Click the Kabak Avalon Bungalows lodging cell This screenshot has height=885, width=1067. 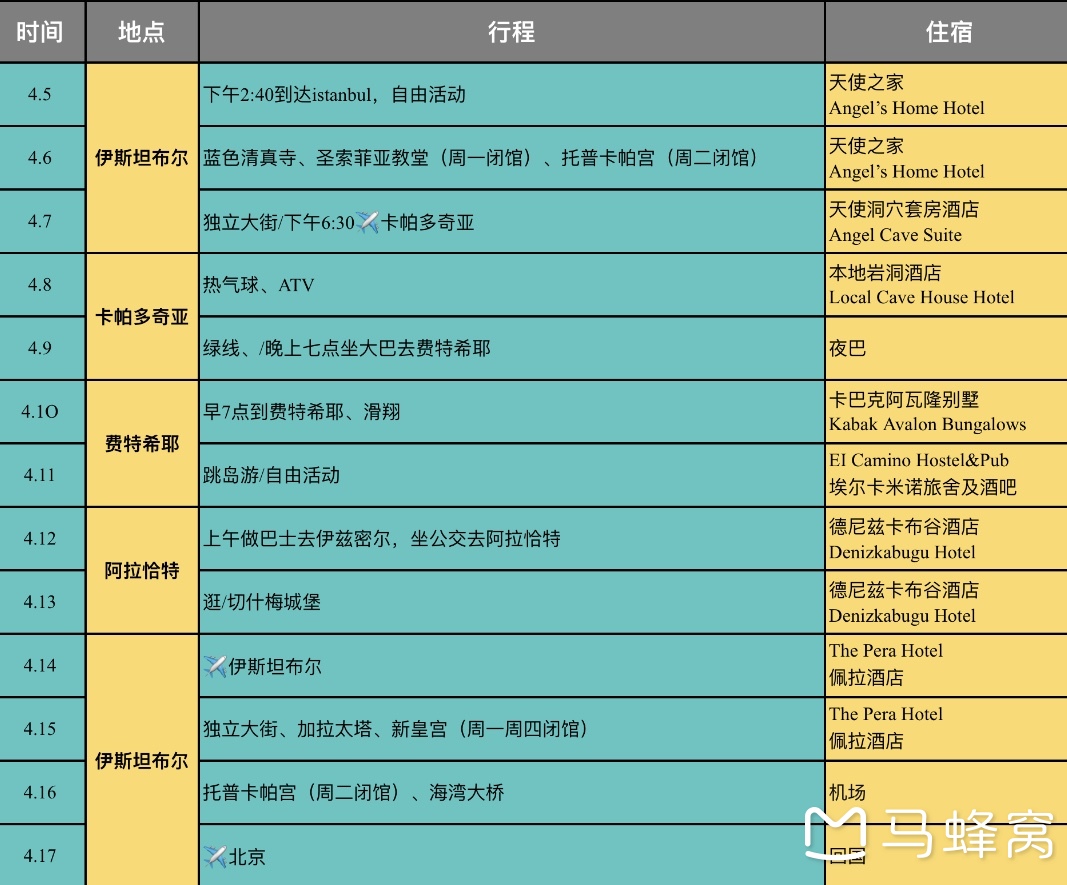(x=946, y=412)
